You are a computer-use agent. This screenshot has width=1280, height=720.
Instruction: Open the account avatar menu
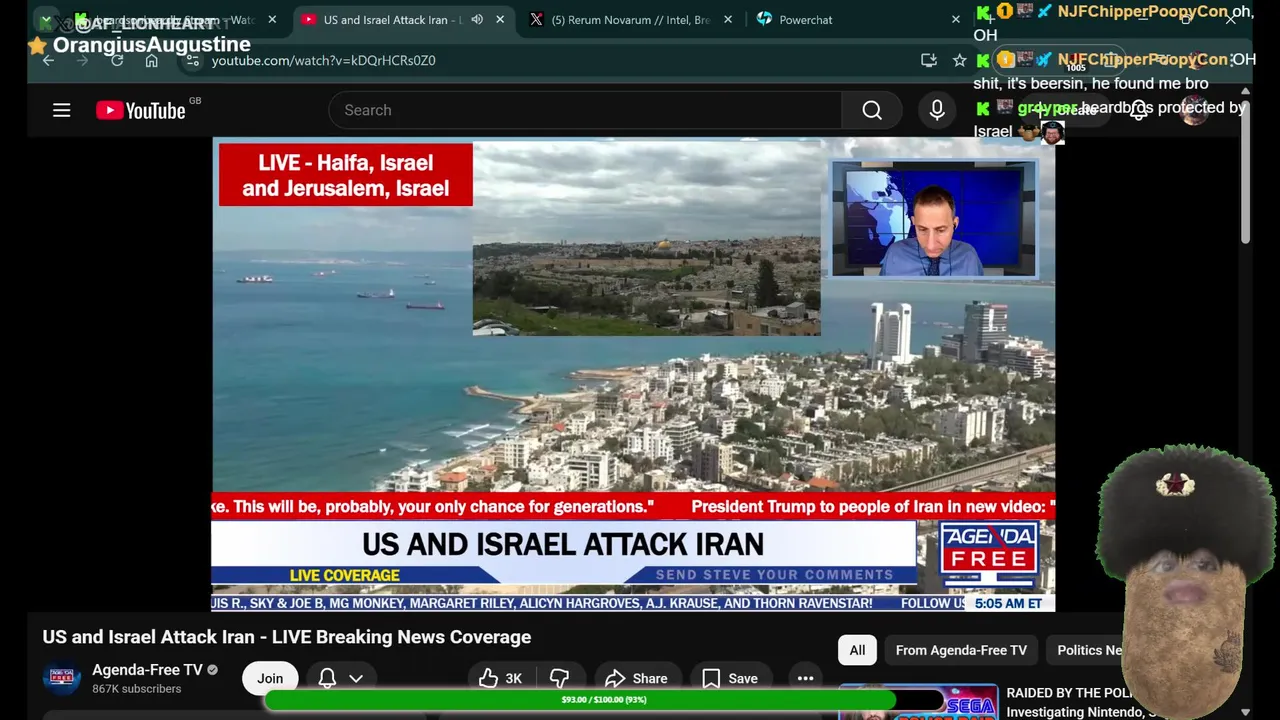[1193, 110]
